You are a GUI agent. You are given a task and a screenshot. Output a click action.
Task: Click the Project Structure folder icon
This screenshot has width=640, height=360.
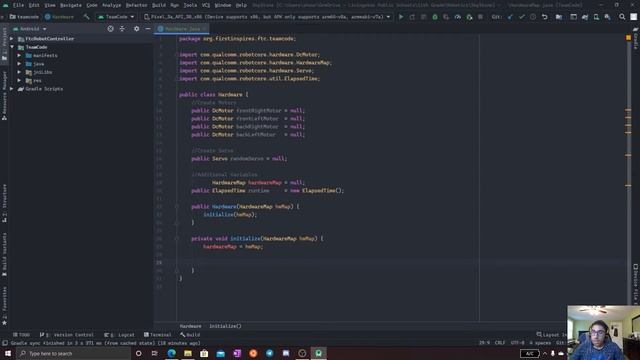pyautogui.click(x=559, y=17)
